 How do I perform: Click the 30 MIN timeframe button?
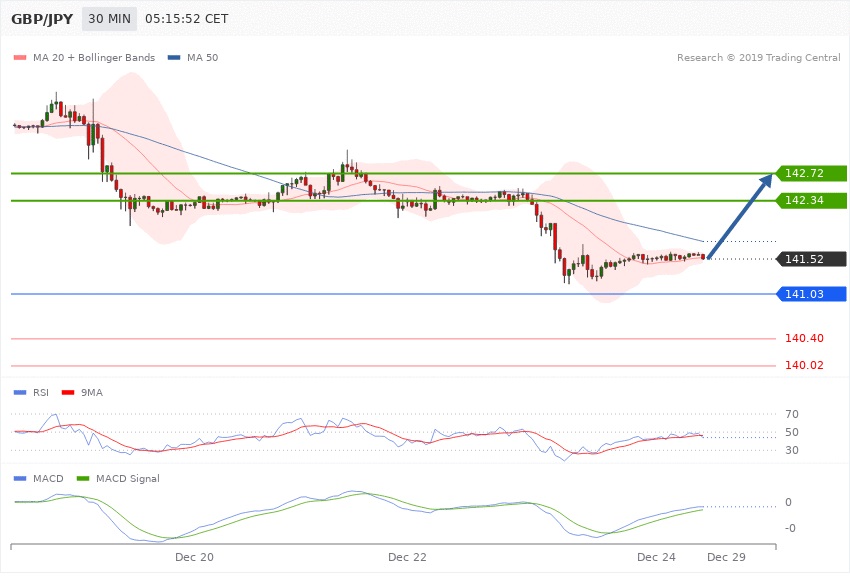(108, 19)
